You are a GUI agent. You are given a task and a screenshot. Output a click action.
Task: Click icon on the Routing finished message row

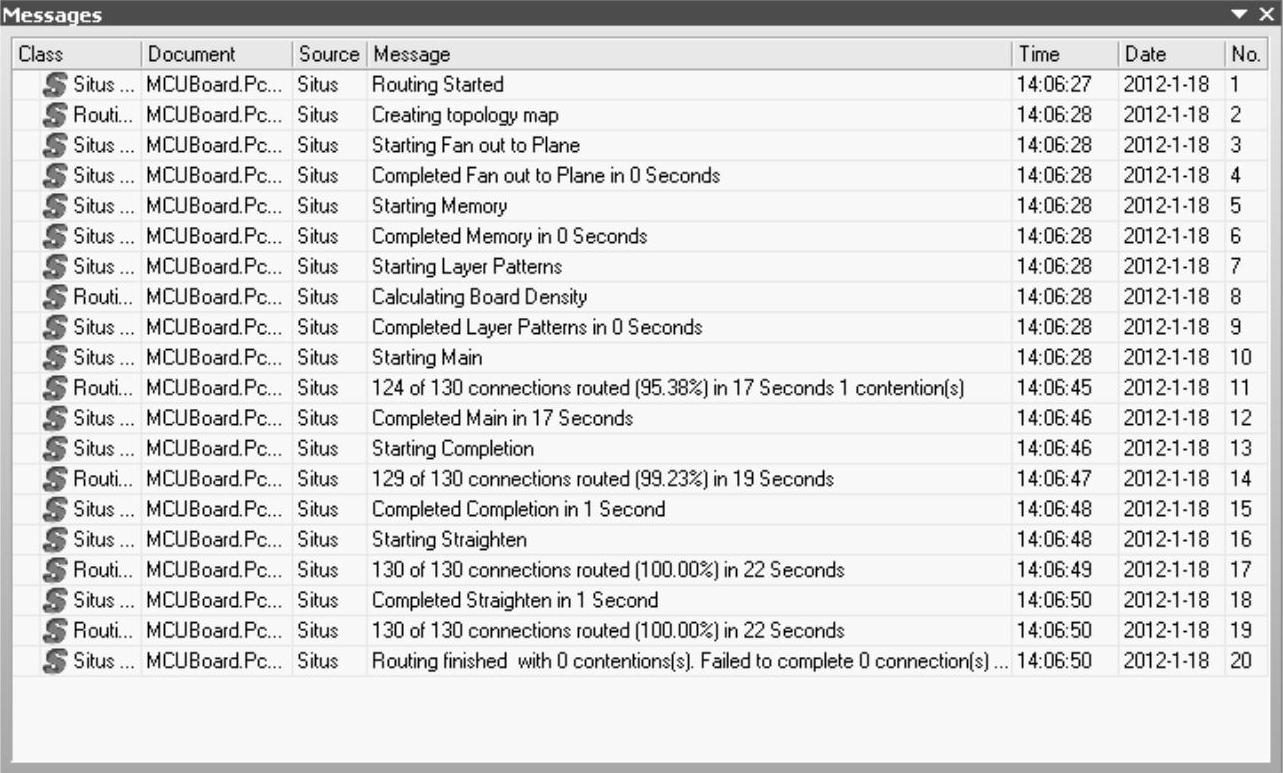click(x=56, y=661)
